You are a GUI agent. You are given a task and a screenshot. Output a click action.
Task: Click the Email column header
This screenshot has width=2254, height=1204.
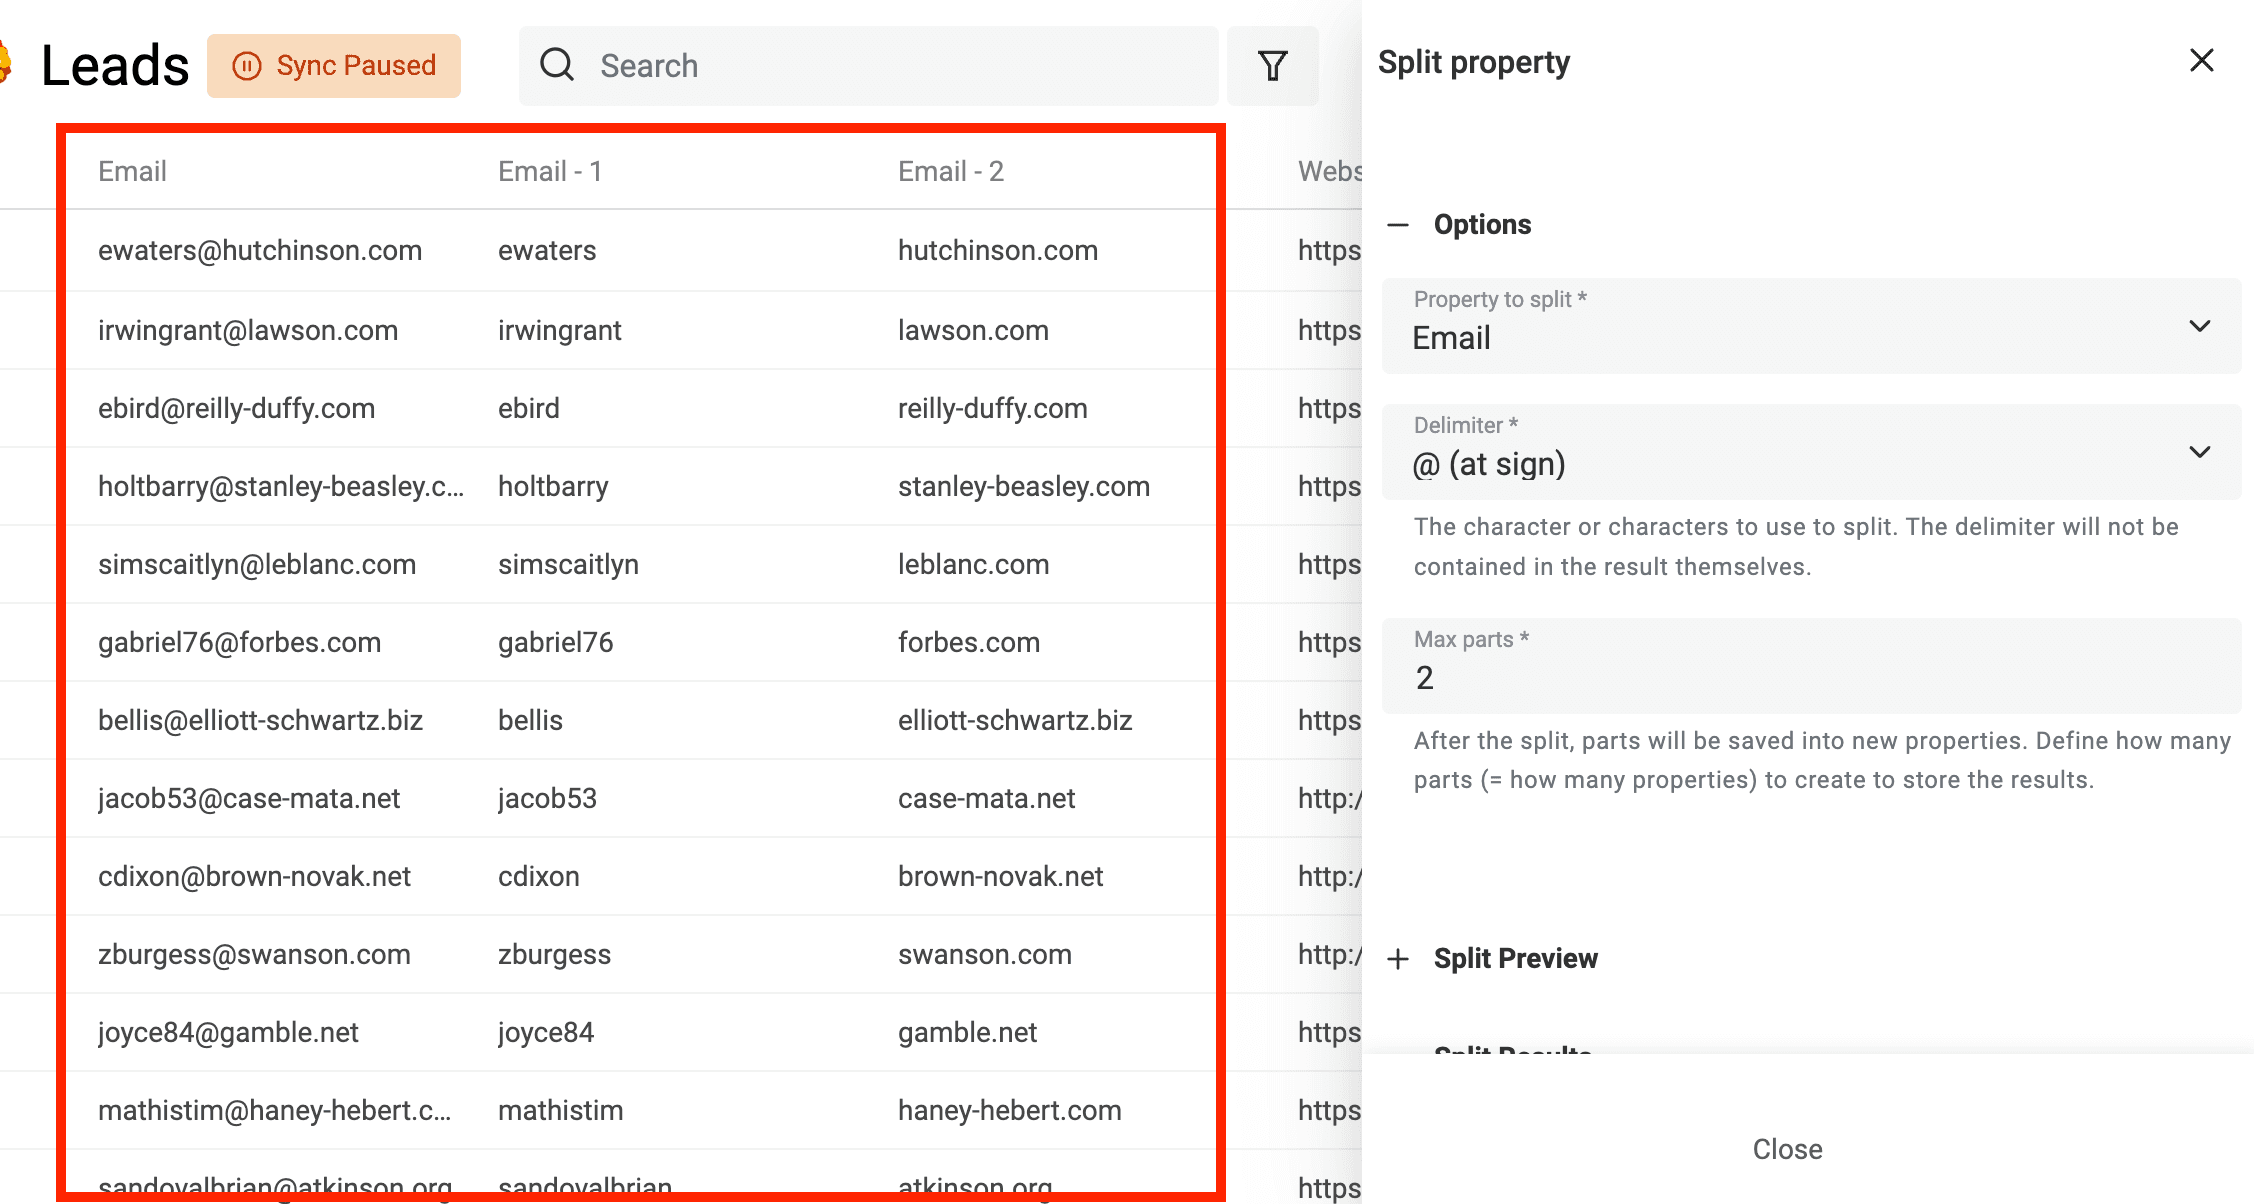point(132,172)
